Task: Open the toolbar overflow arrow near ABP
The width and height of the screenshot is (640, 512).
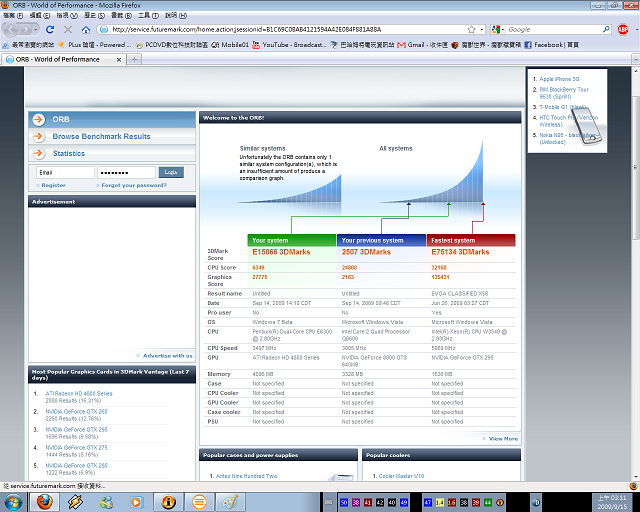Action: [637, 29]
